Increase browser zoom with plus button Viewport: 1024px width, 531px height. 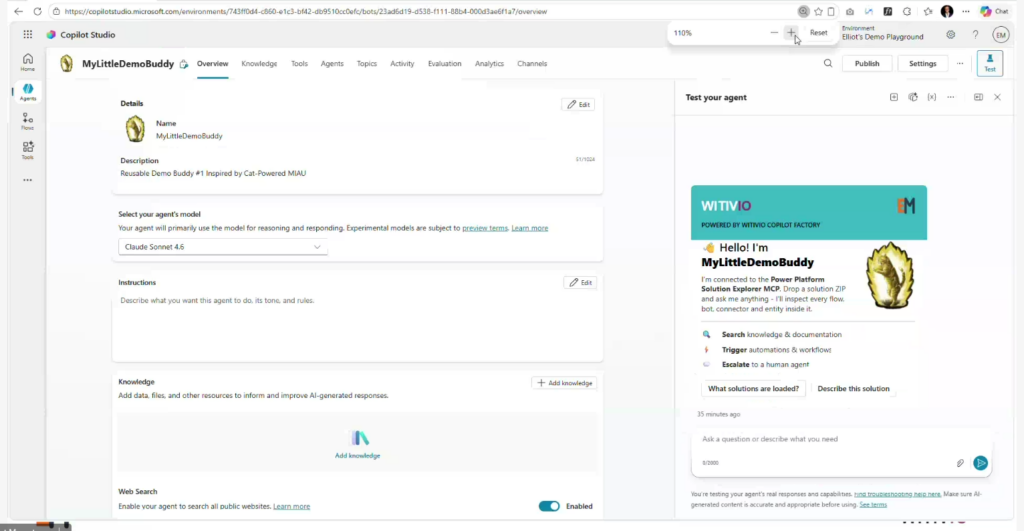pos(791,33)
